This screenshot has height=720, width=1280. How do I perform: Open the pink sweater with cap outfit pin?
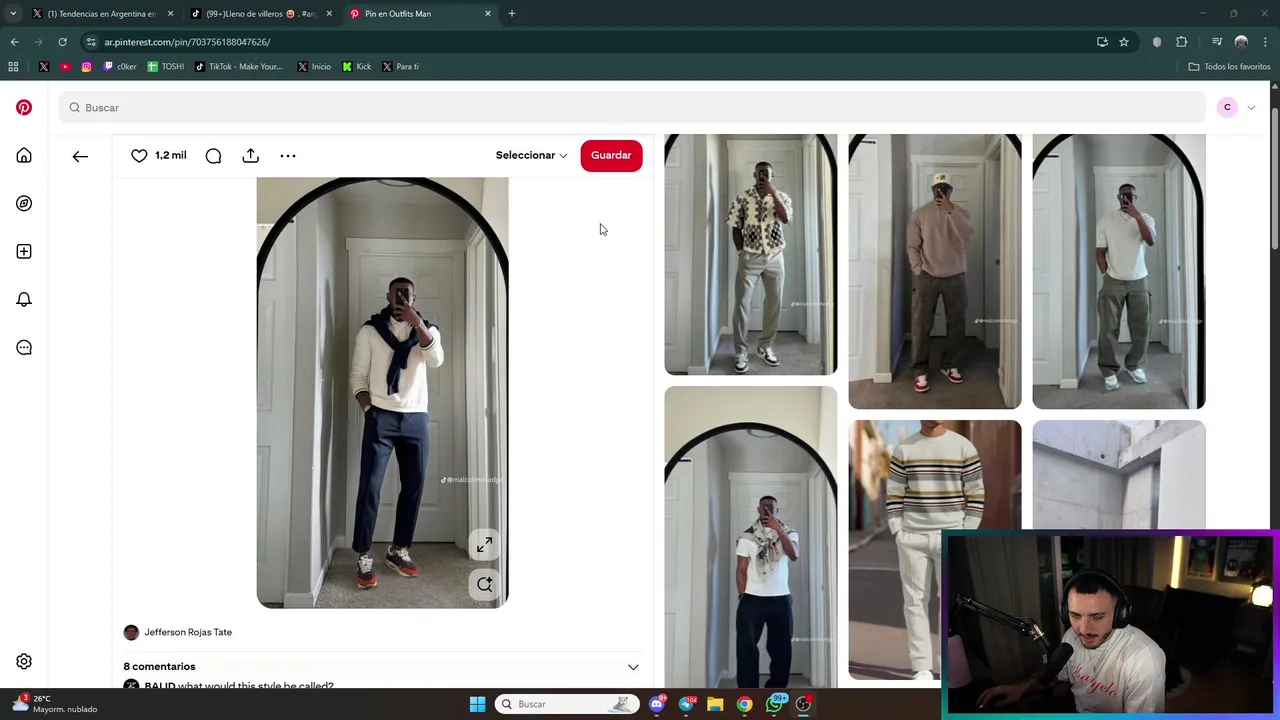[x=935, y=271]
